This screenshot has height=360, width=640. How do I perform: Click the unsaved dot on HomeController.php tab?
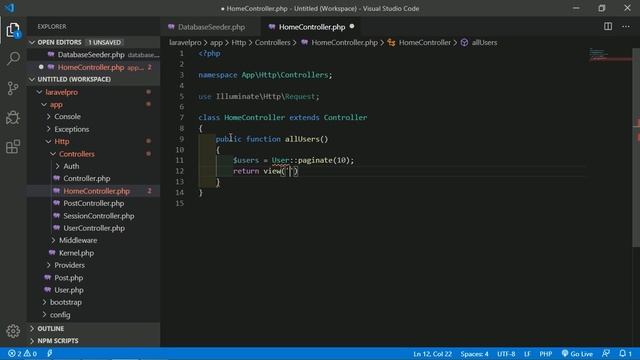352,27
